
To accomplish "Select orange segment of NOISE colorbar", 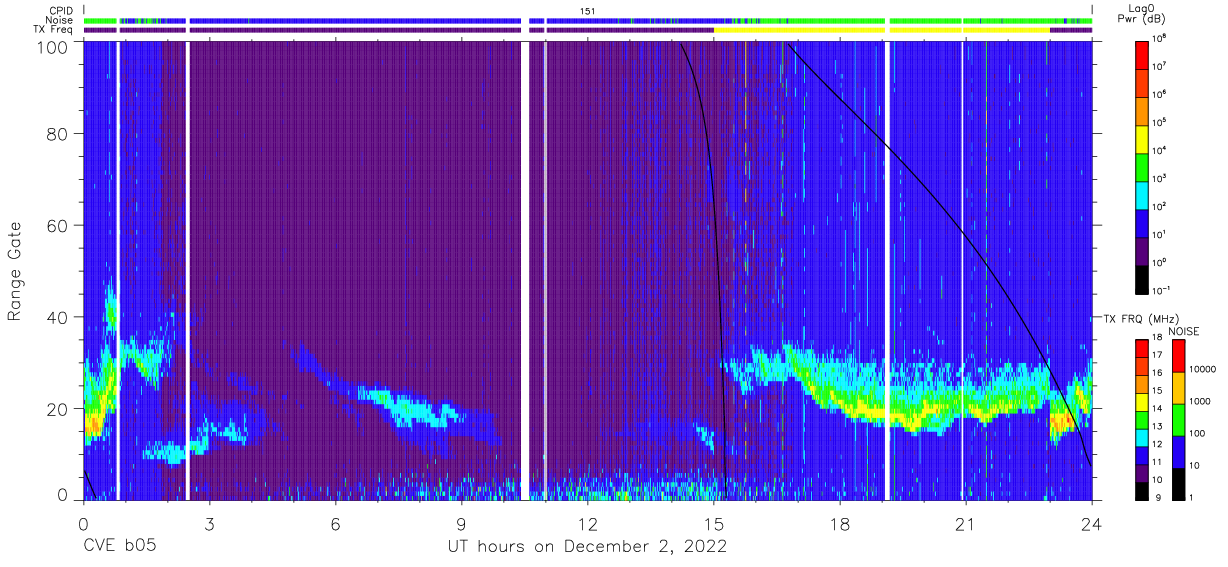I will [1180, 387].
